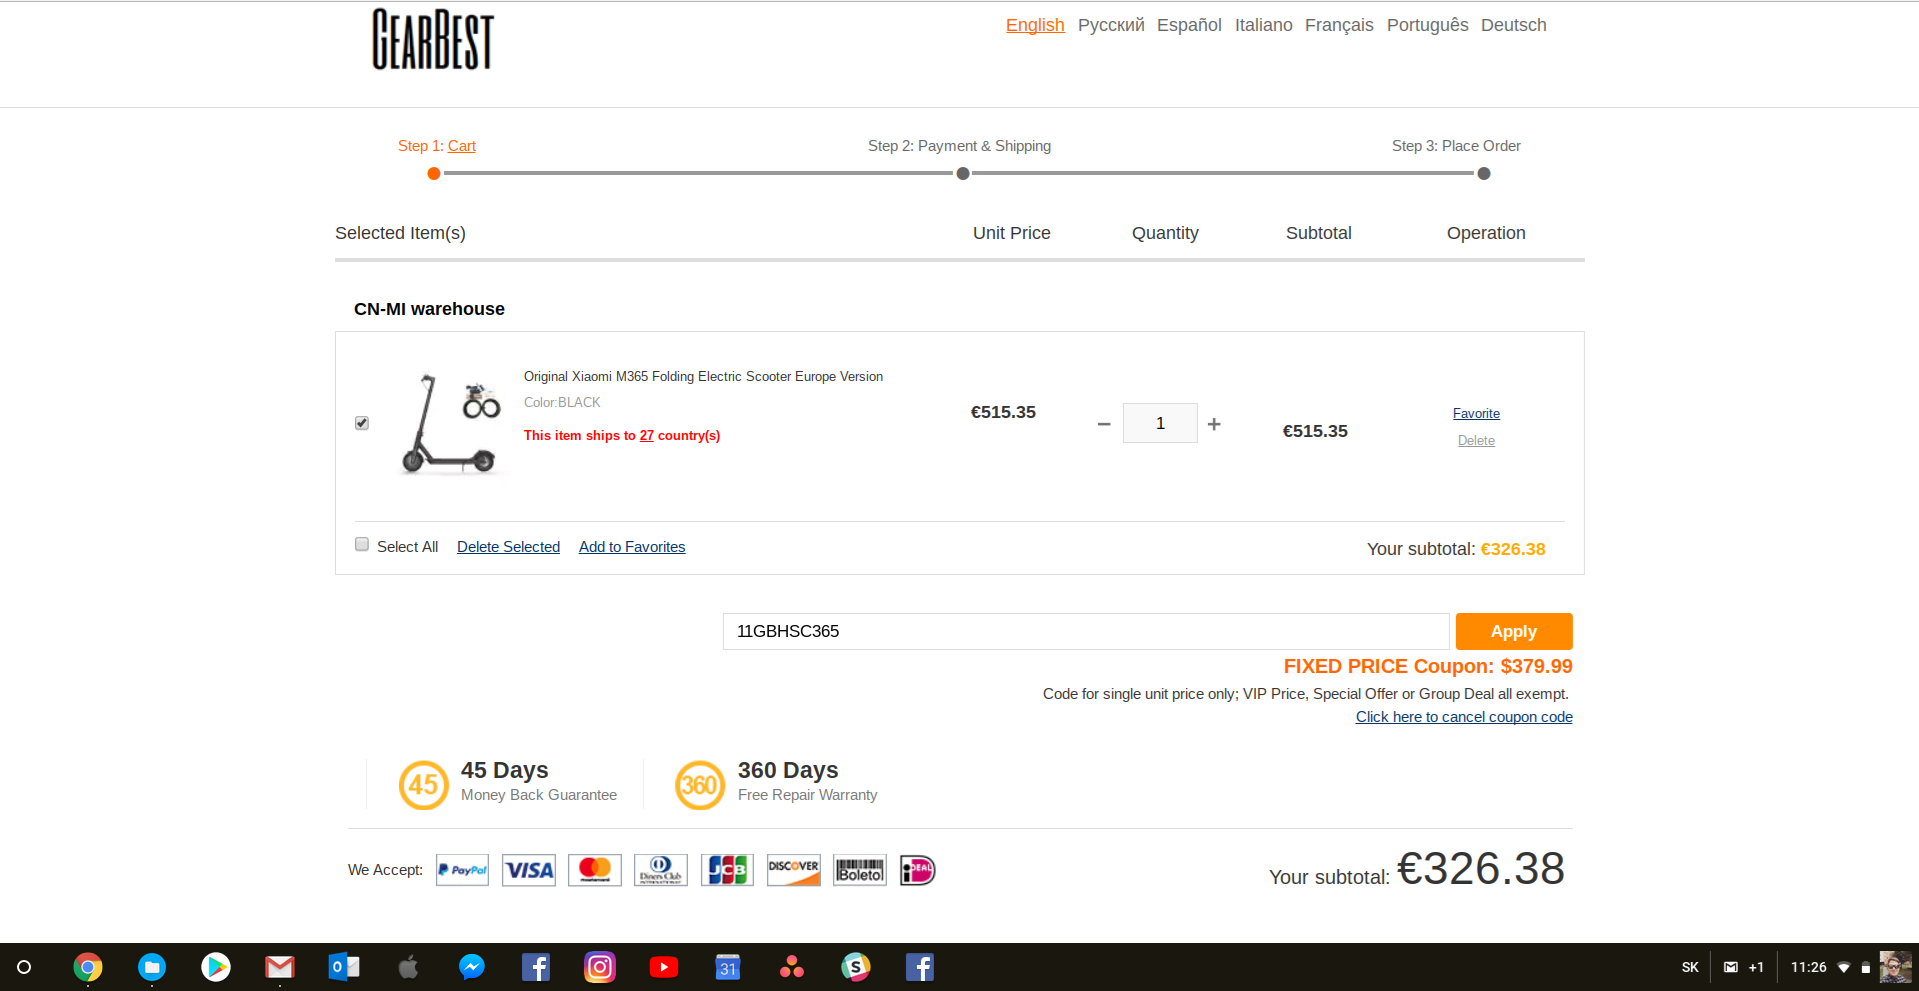Open the green S app in shelf

pyautogui.click(x=856, y=967)
